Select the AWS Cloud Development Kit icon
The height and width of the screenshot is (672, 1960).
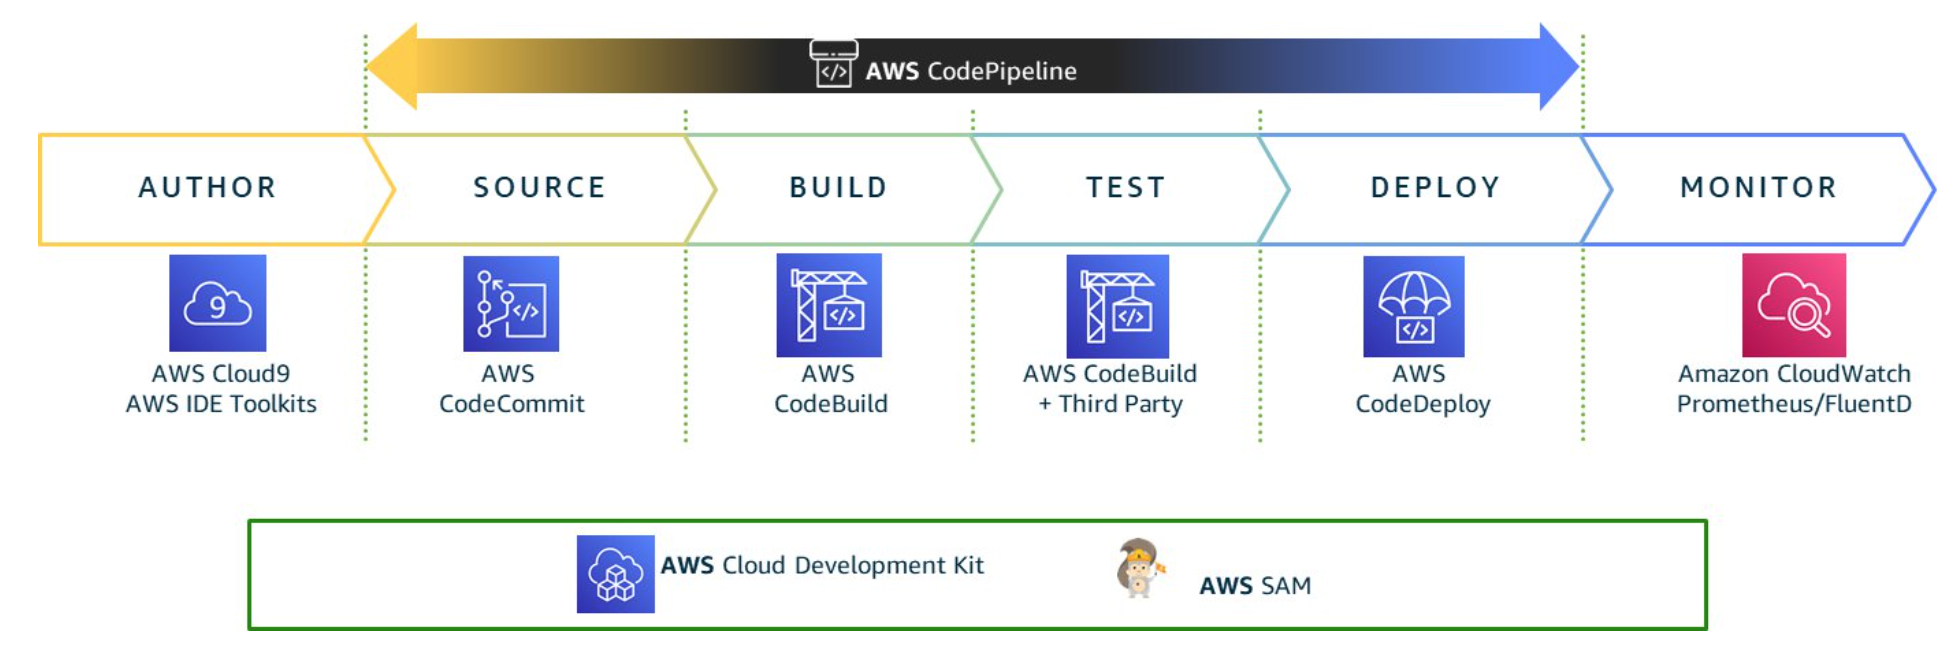[x=616, y=574]
